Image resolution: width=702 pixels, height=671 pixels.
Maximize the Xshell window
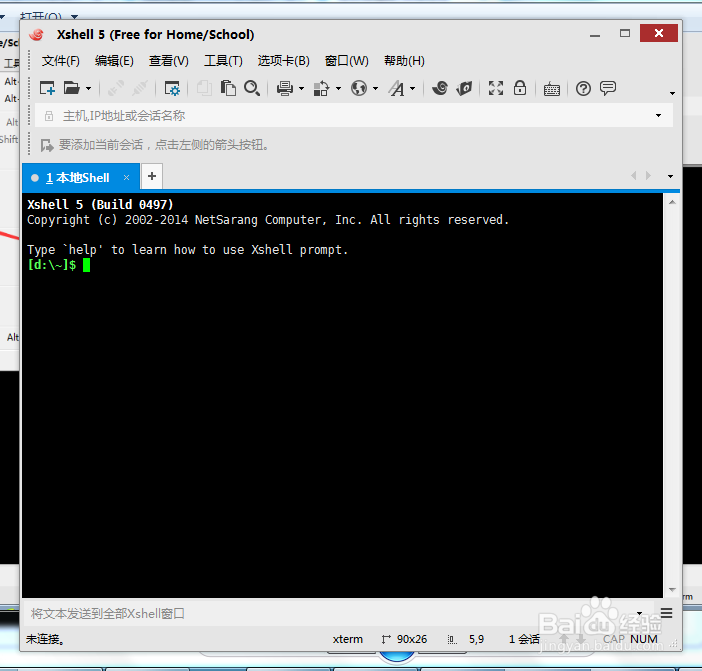tap(625, 34)
